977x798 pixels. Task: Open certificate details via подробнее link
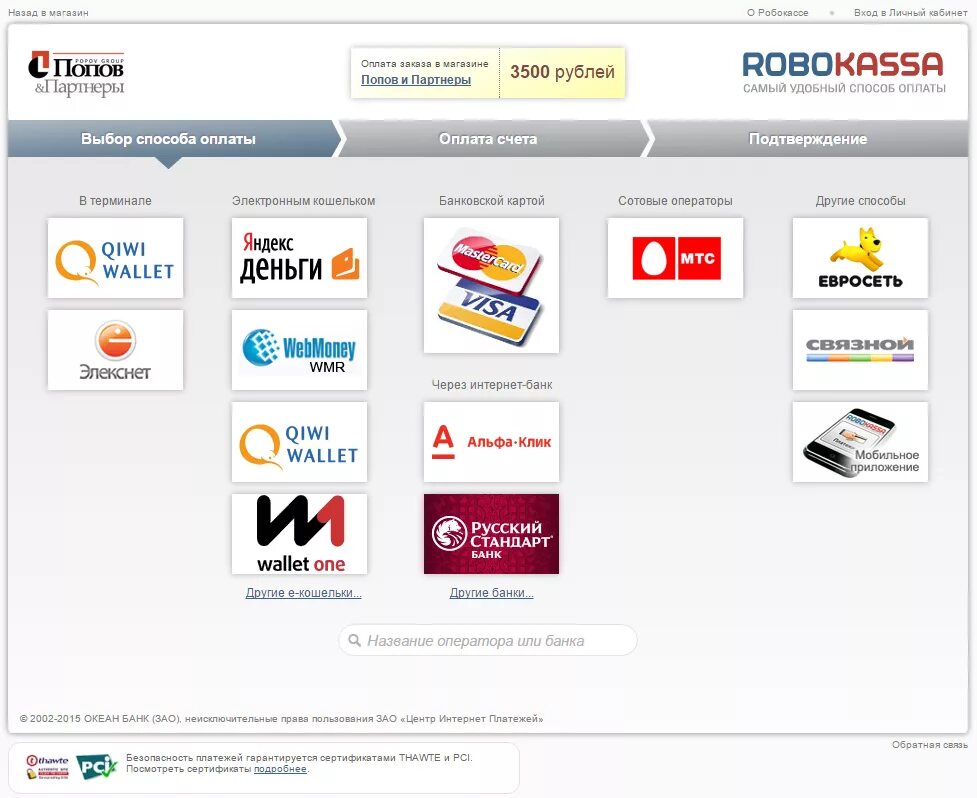(280, 769)
